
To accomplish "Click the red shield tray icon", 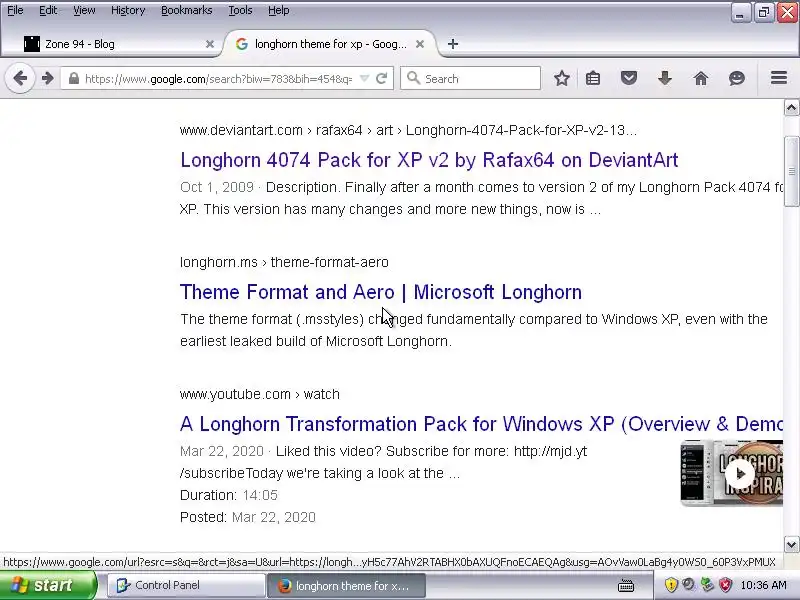I will tap(726, 585).
